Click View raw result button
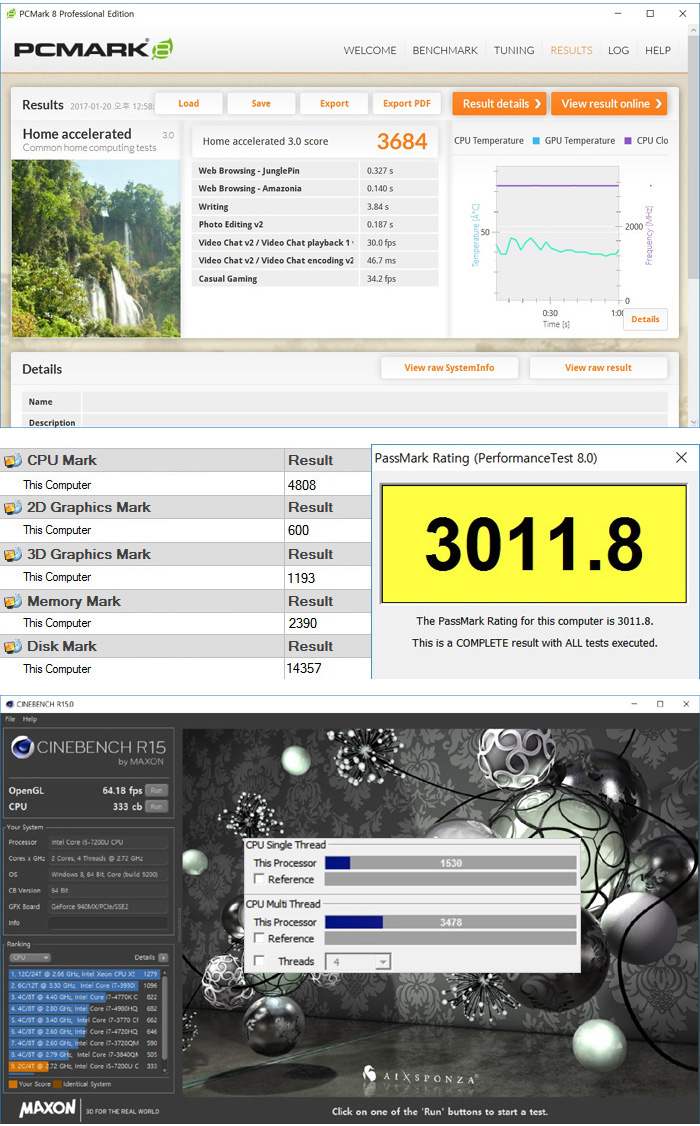Screen dimensions: 700x1126 click(598, 368)
